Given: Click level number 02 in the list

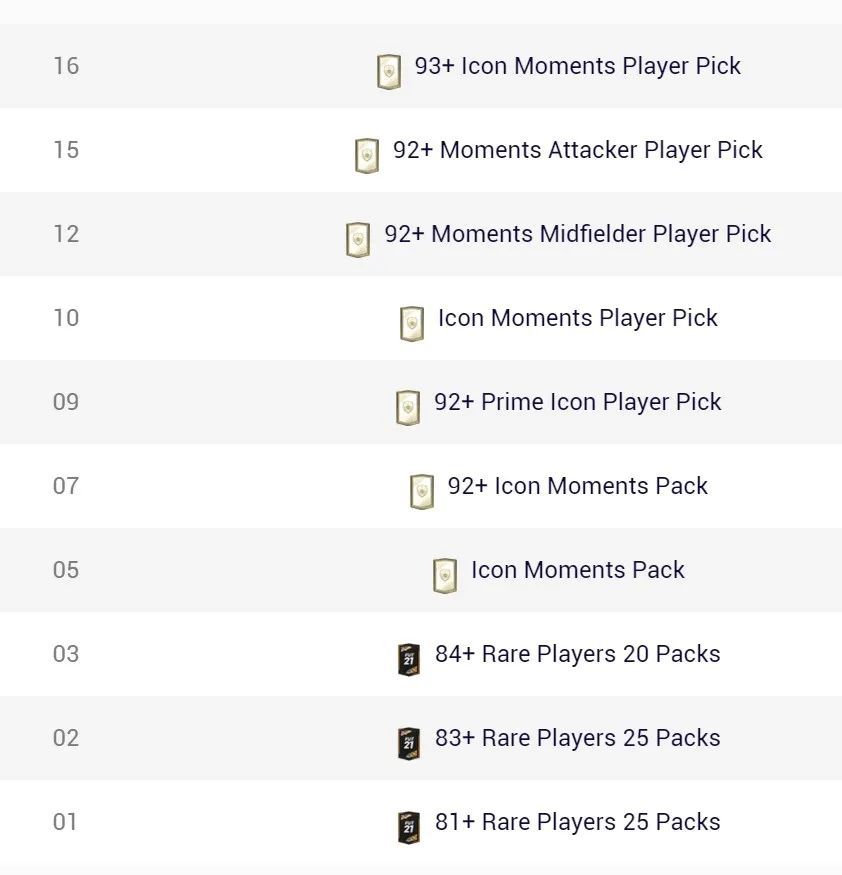Looking at the screenshot, I should [66, 738].
